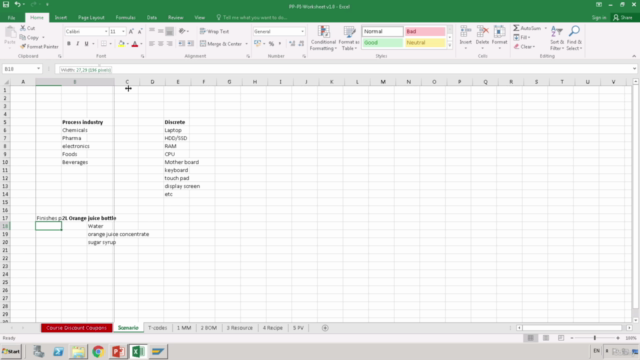Cut the selection with the scissors icon
The image size is (640, 360).
(28, 28)
